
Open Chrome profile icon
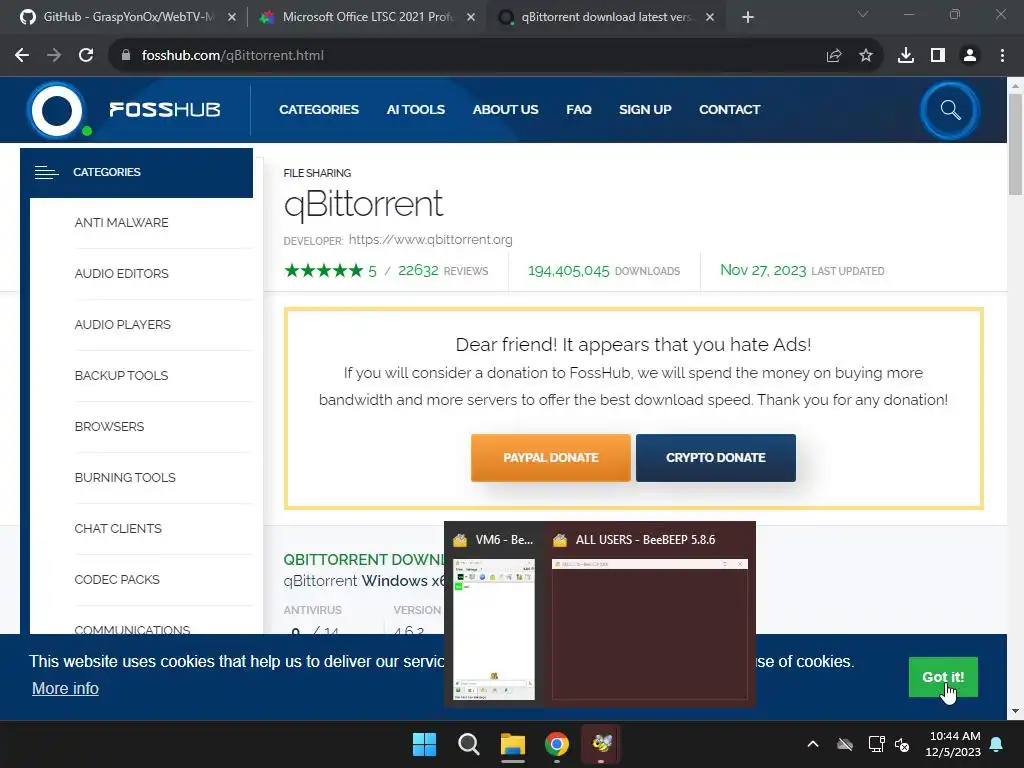pos(970,56)
